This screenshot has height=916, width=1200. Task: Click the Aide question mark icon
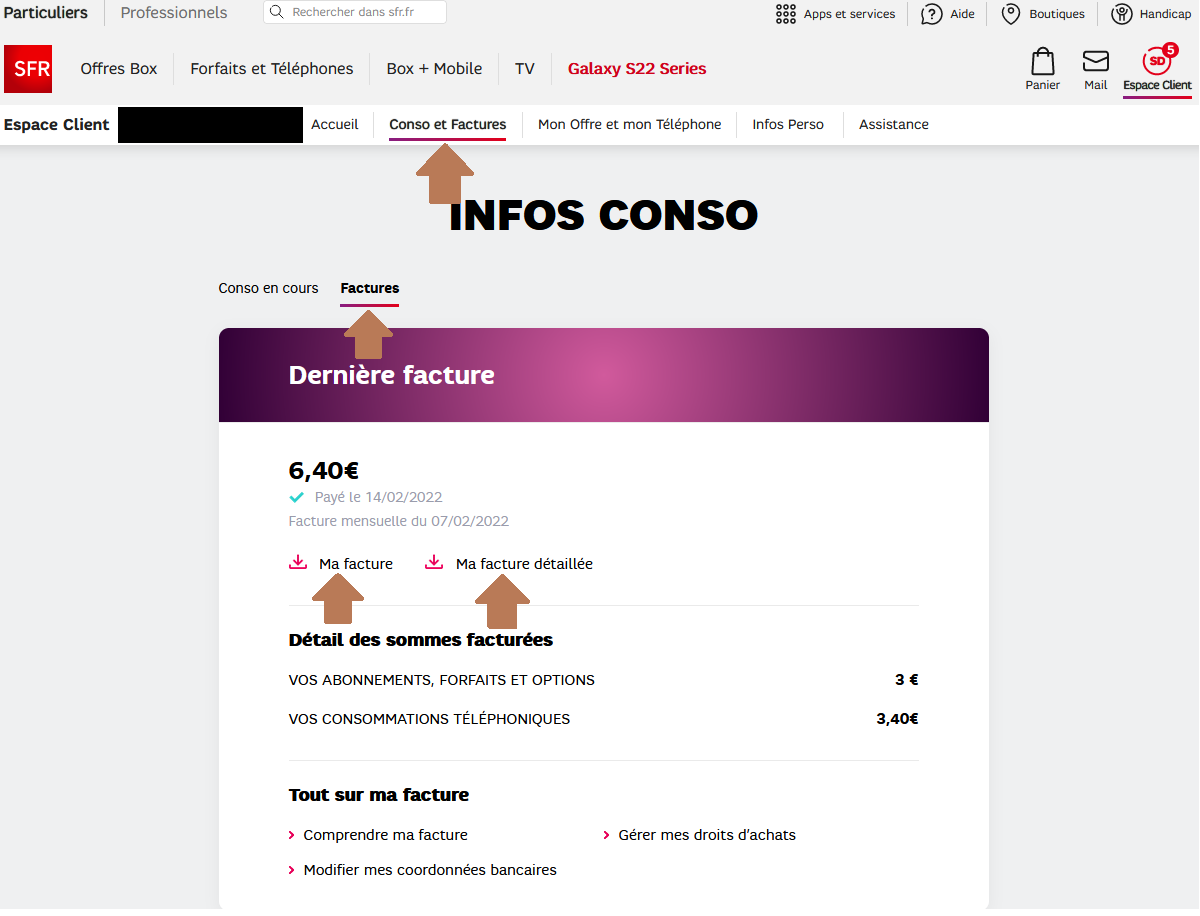pyautogui.click(x=932, y=14)
